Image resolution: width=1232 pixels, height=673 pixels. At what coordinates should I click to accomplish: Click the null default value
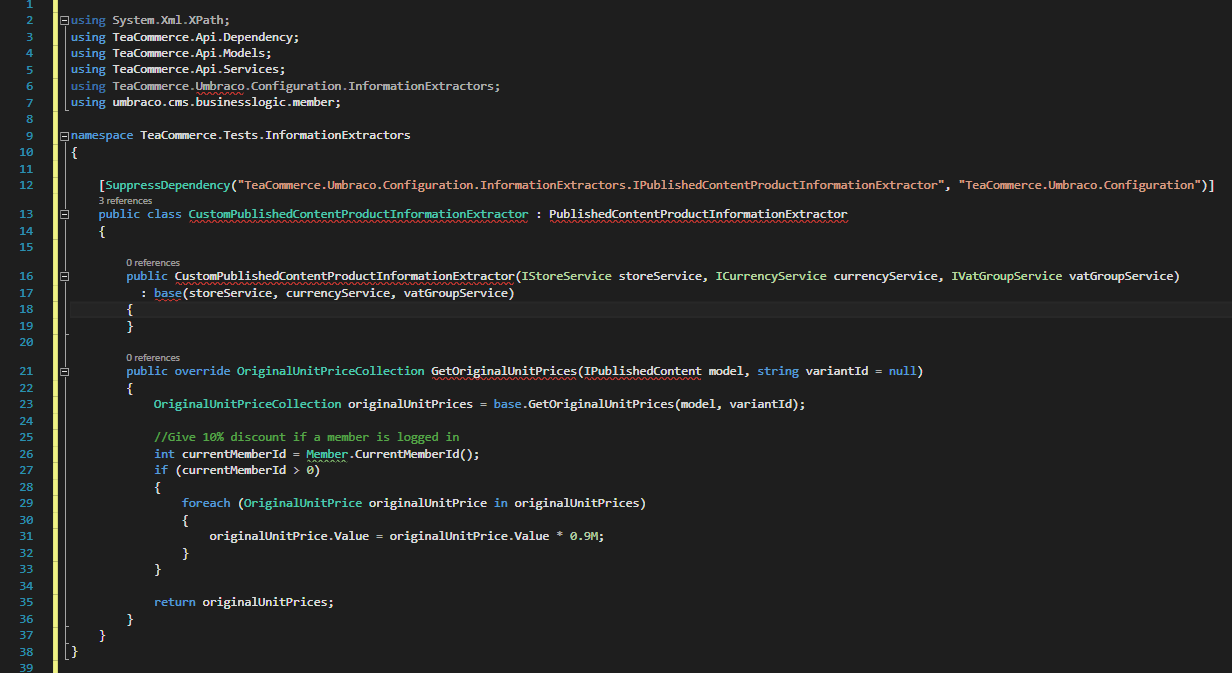tap(902, 372)
